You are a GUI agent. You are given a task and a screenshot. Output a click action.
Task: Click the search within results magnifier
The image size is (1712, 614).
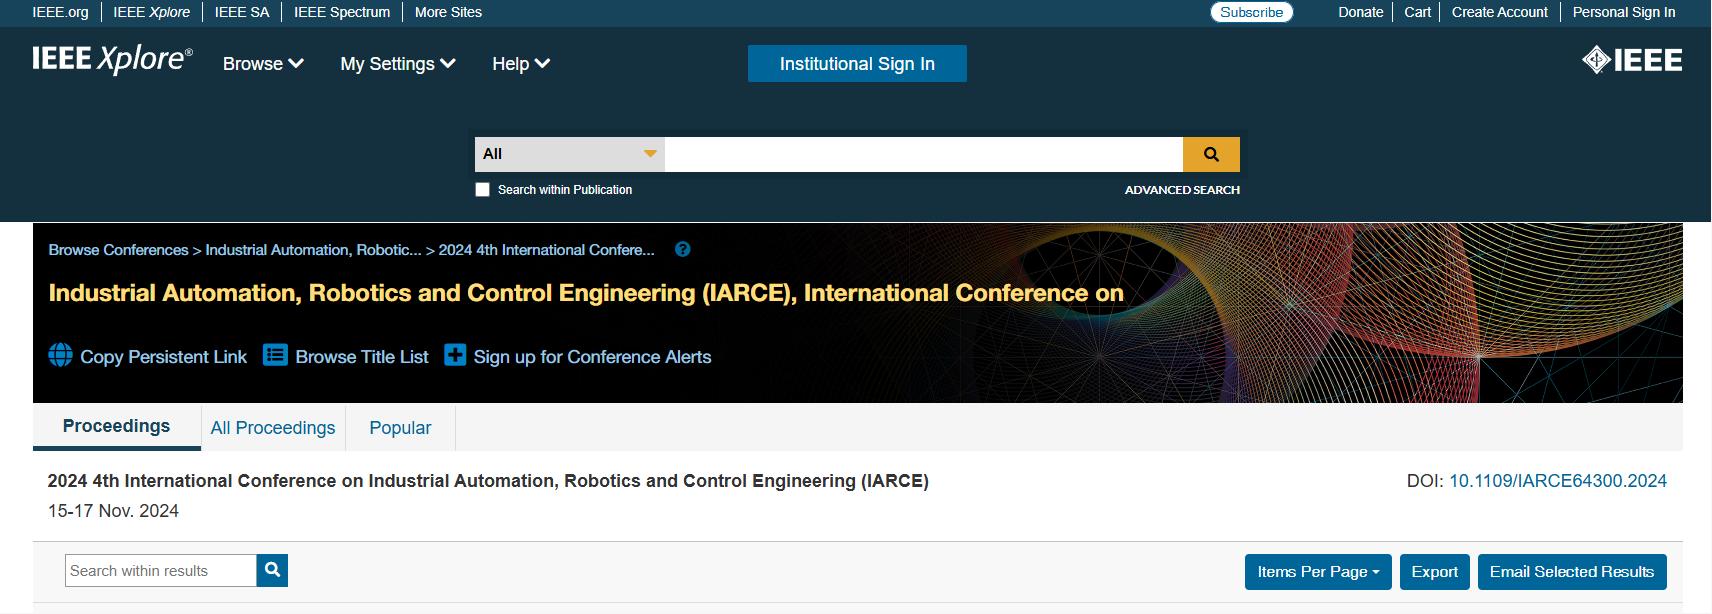[x=272, y=570]
